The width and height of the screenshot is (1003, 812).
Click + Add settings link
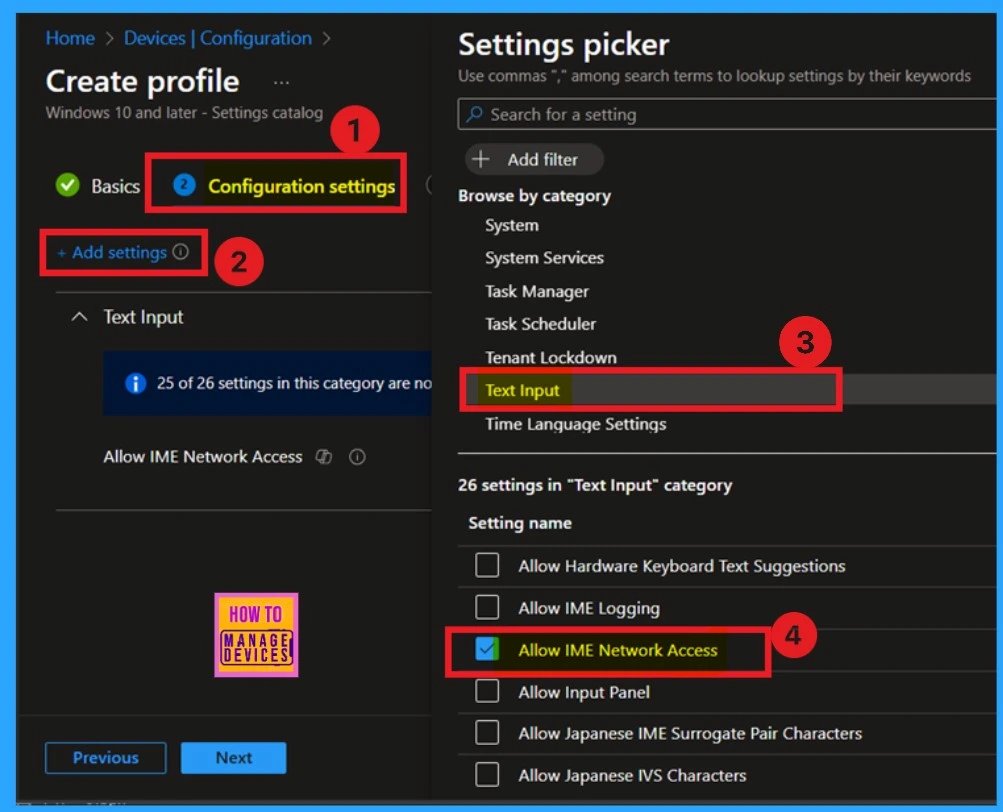[112, 253]
